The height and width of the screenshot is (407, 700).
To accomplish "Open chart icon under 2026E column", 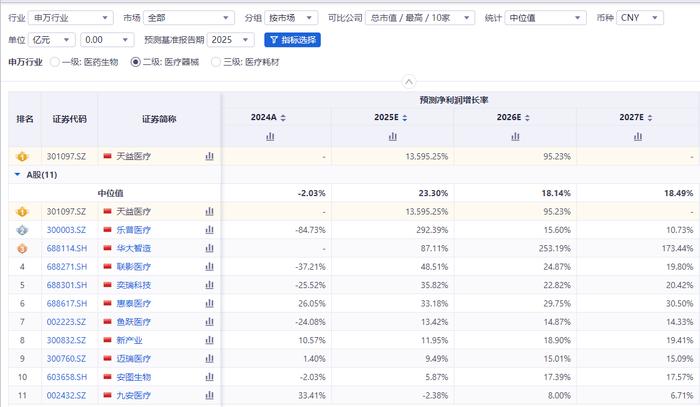I will coord(515,136).
